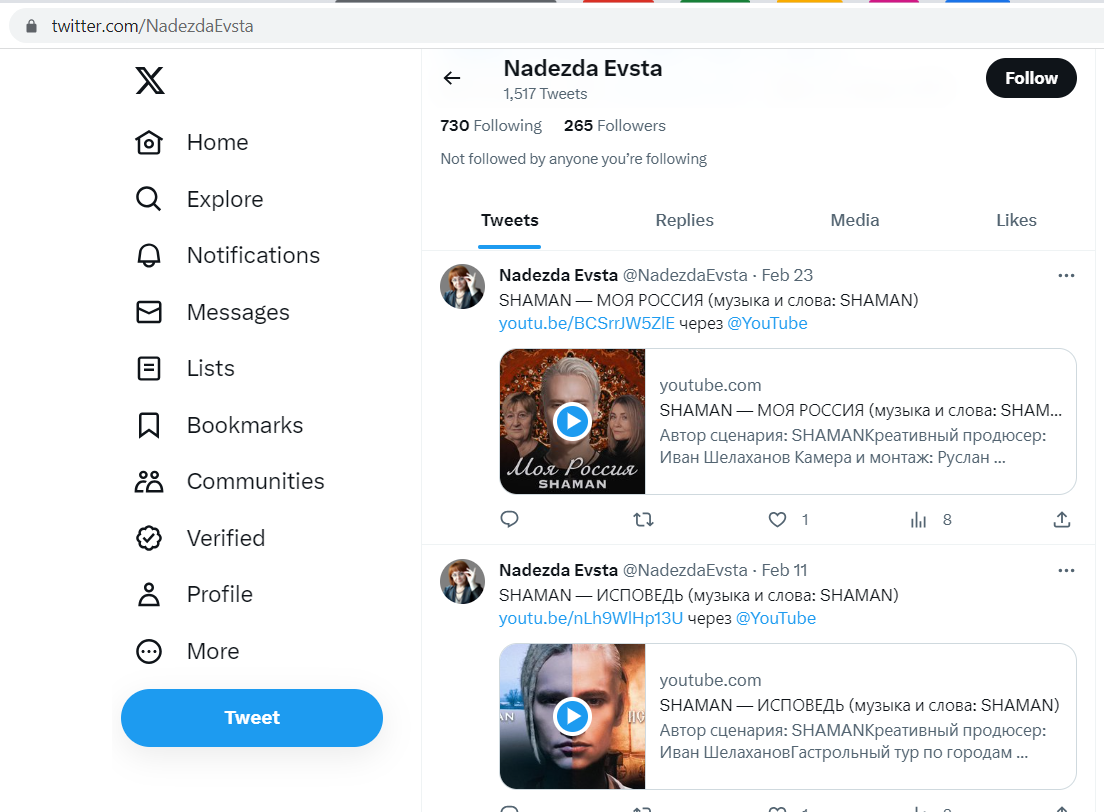This screenshot has width=1104, height=812.
Task: Open Notifications from the sidebar
Action: click(253, 256)
